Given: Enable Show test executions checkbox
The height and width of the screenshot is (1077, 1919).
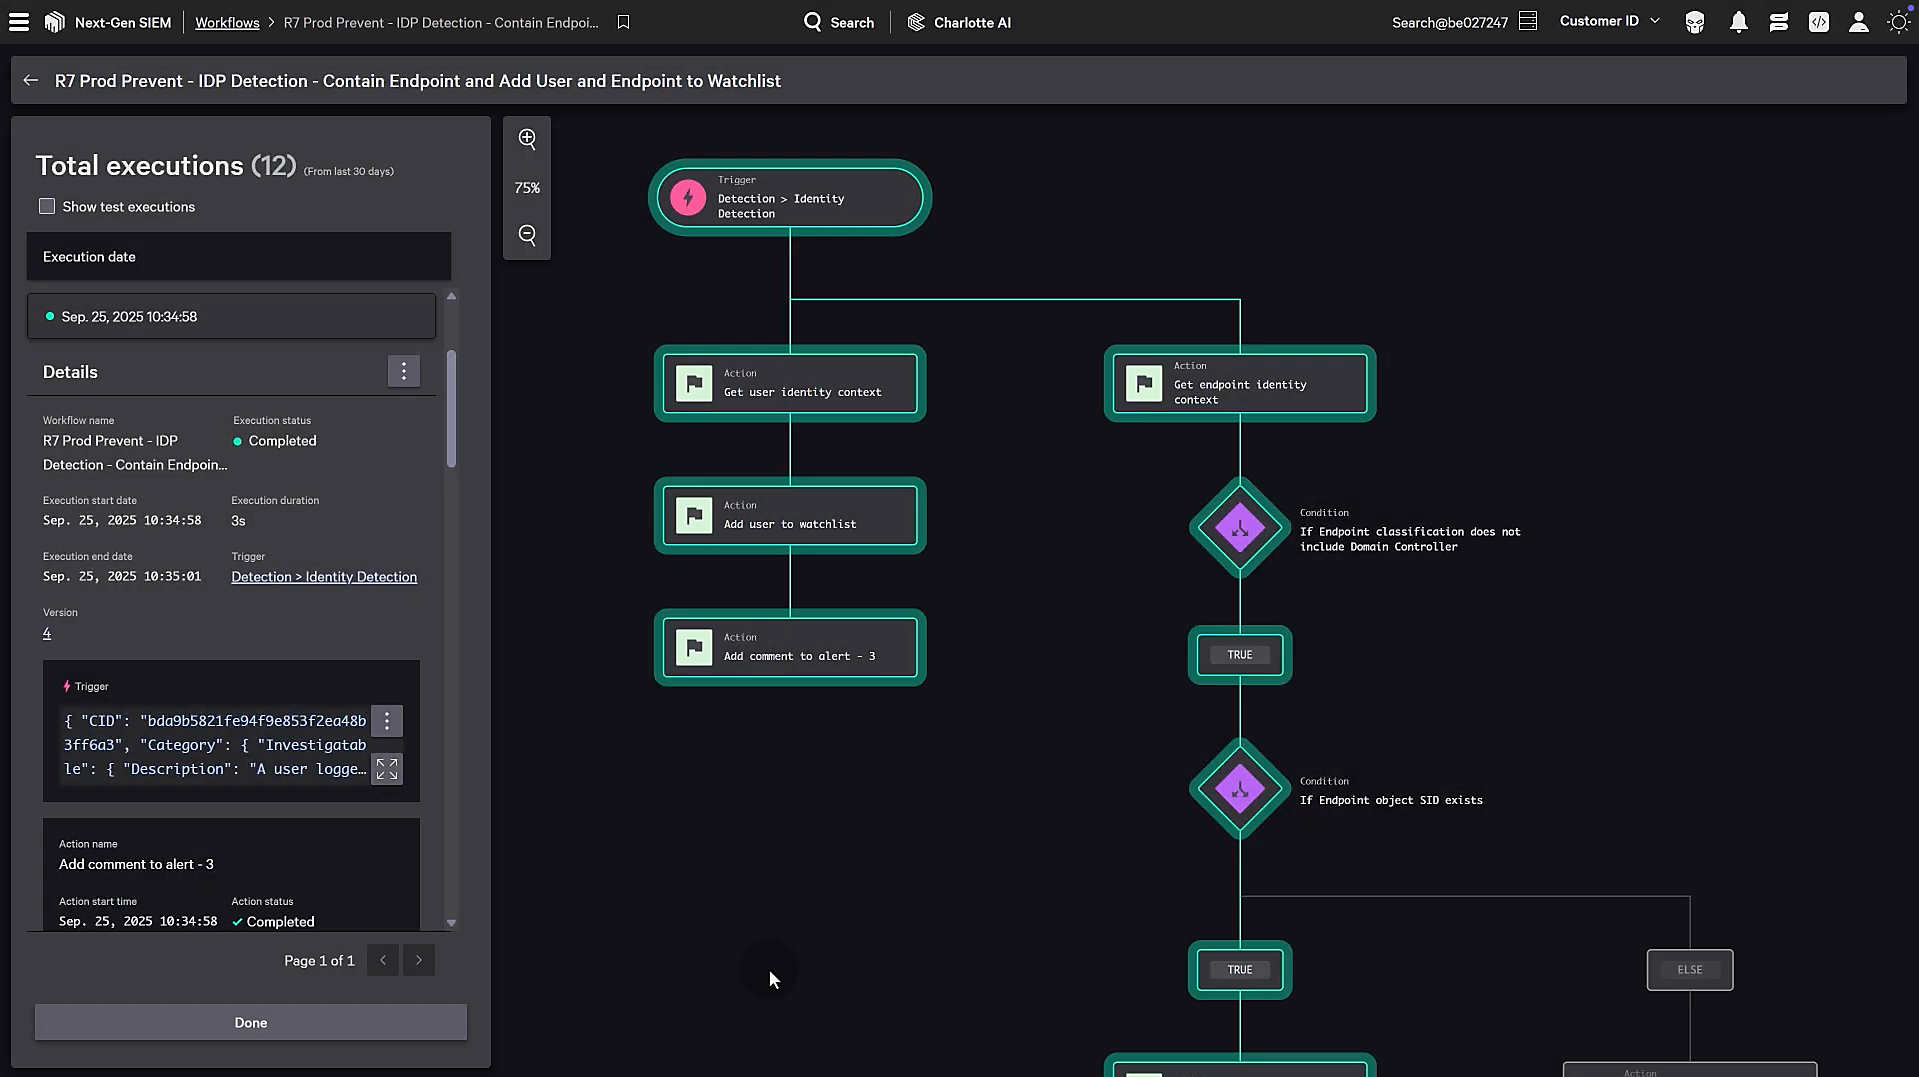Looking at the screenshot, I should point(47,206).
